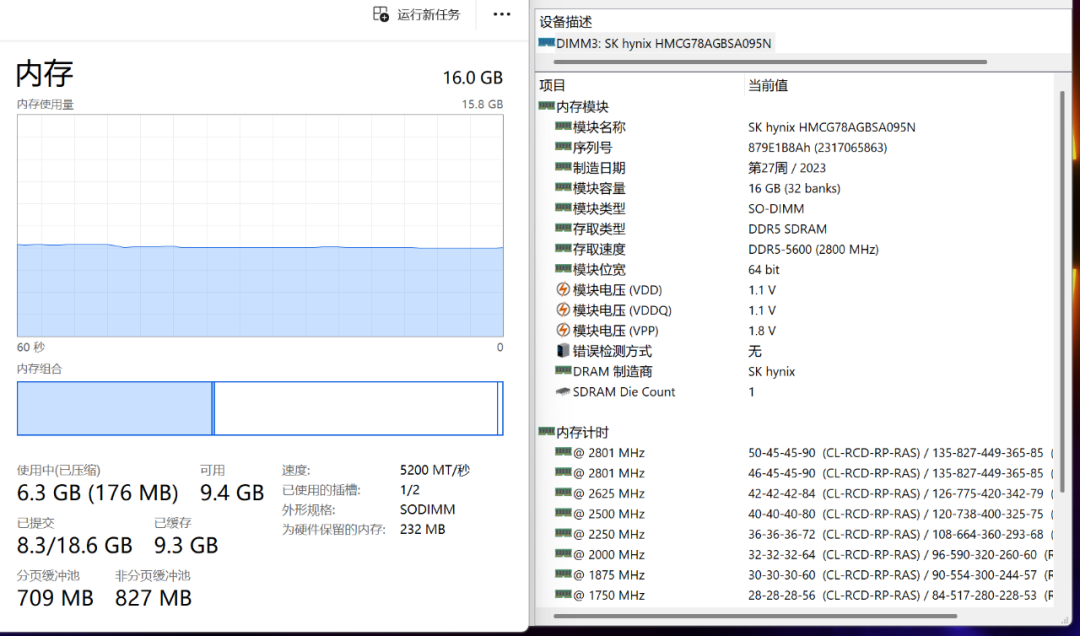Click the memory usage graph
The width and height of the screenshot is (1080, 636).
(260, 225)
